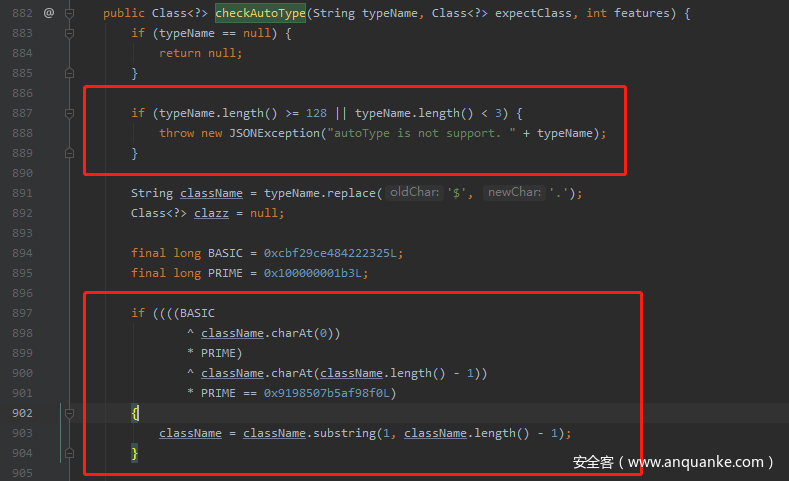The width and height of the screenshot is (789, 481).
Task: Collapse the typeName null check fold at line 883
Action: pos(69,33)
